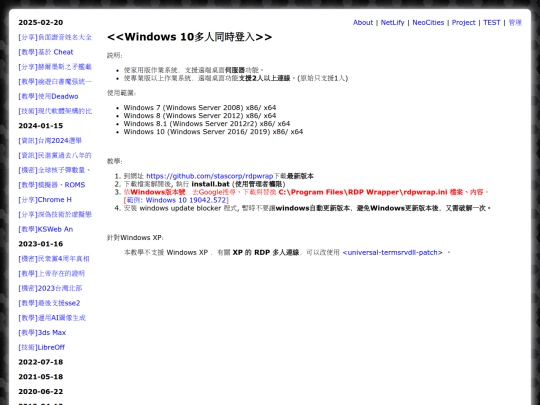Open the first sidebar article under 2025-02-20
Screen dimensions: 540x405
[x=55, y=37]
